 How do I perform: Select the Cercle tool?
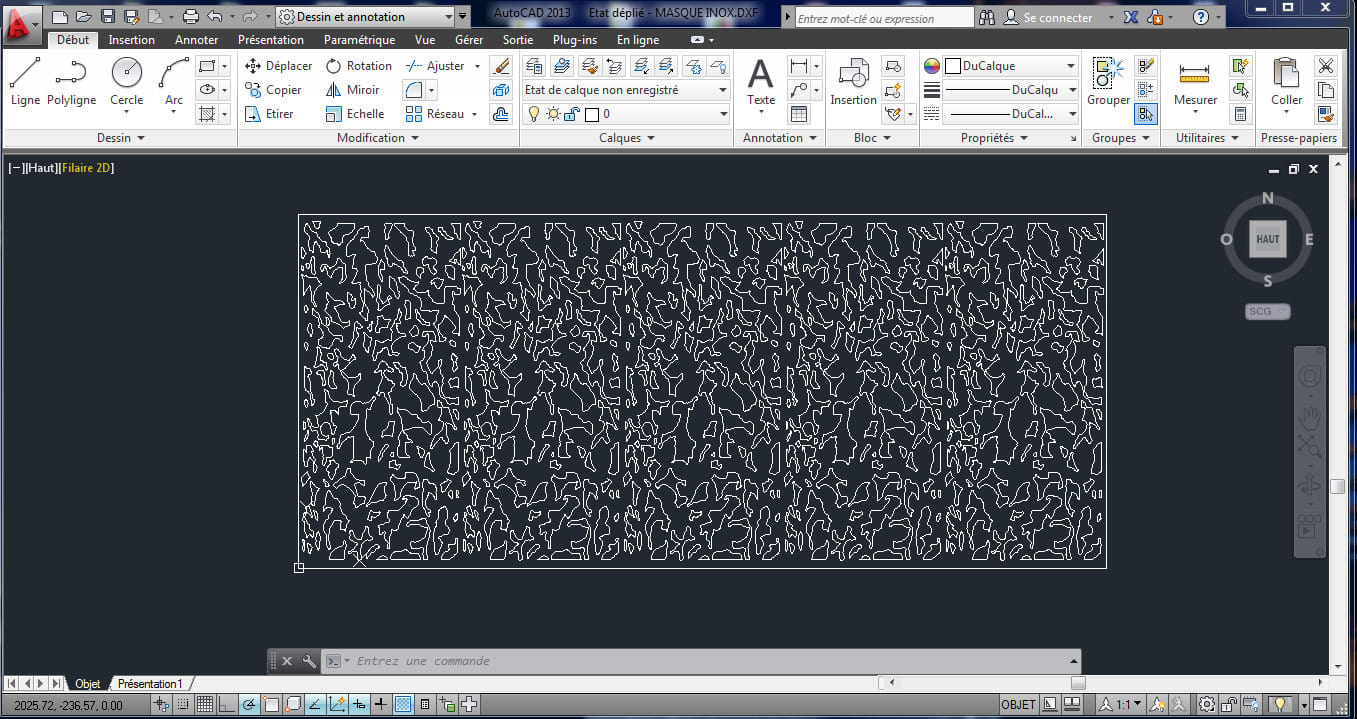coord(126,82)
